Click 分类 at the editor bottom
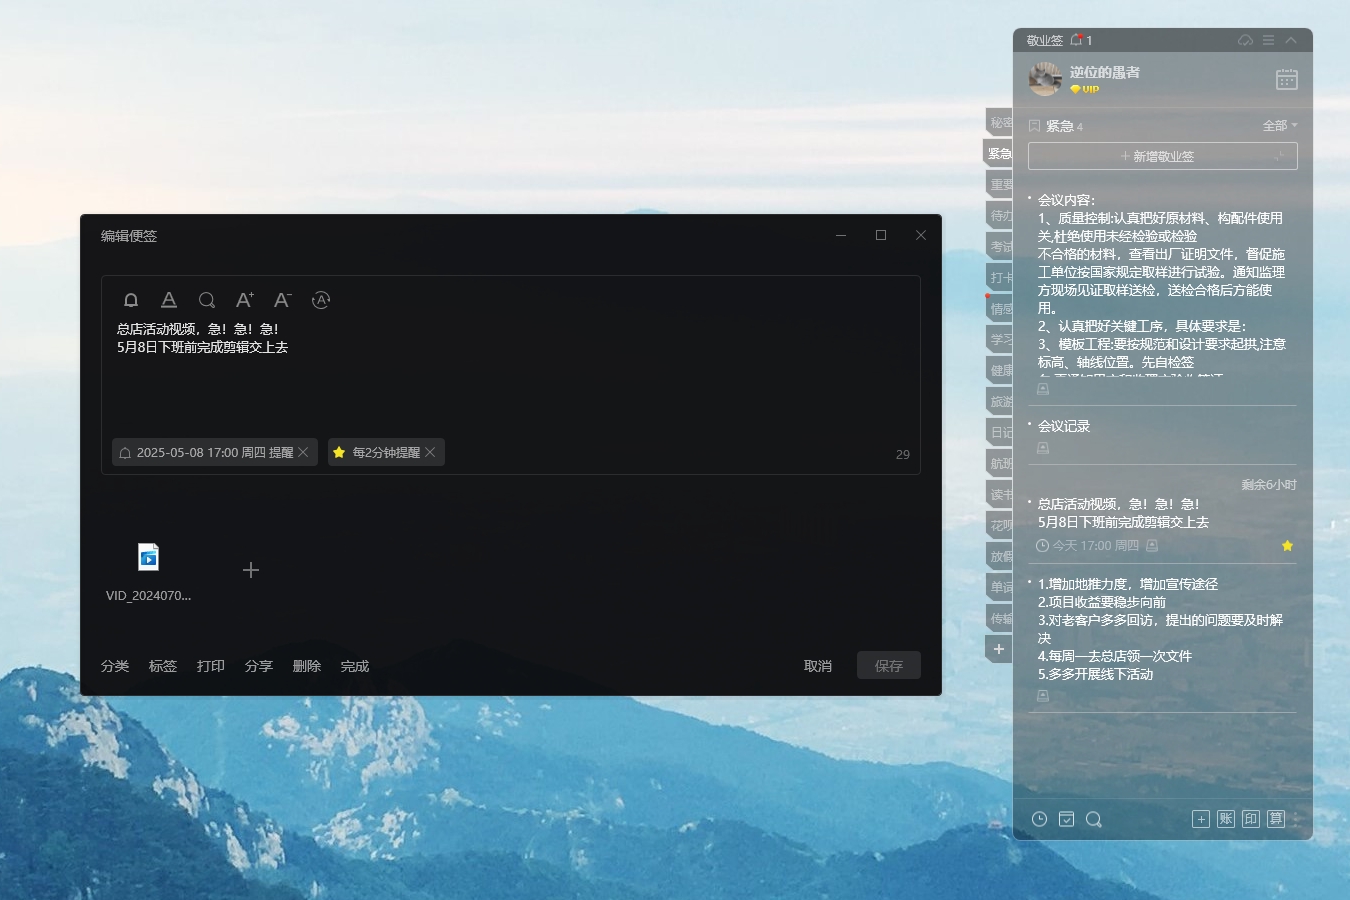Viewport: 1350px width, 900px height. tap(115, 666)
